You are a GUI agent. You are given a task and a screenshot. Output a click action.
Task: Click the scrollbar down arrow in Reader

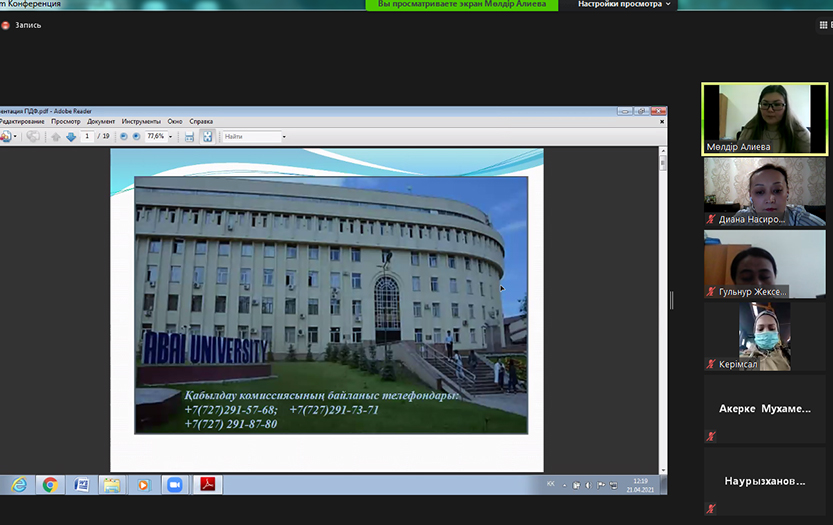(x=662, y=470)
